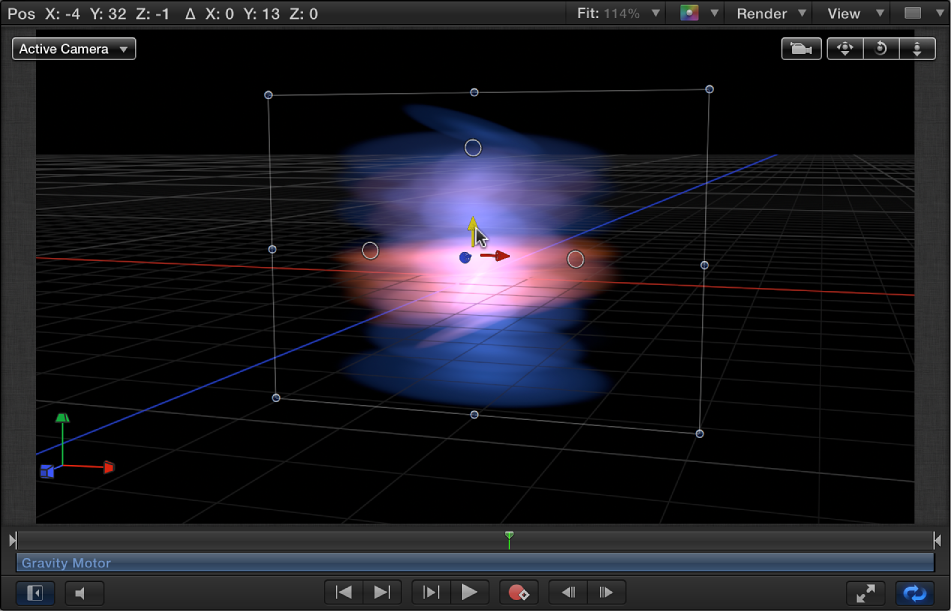Select the Orbit view tool

(881, 48)
